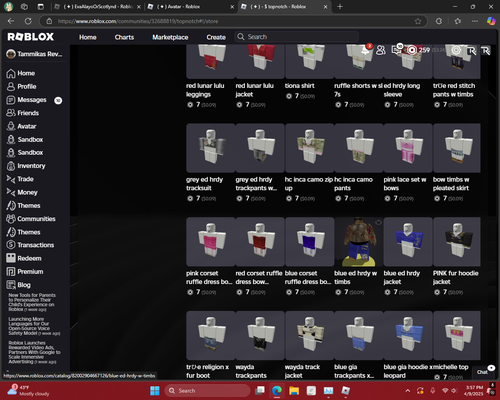Click the Roblox search field

(x=297, y=37)
